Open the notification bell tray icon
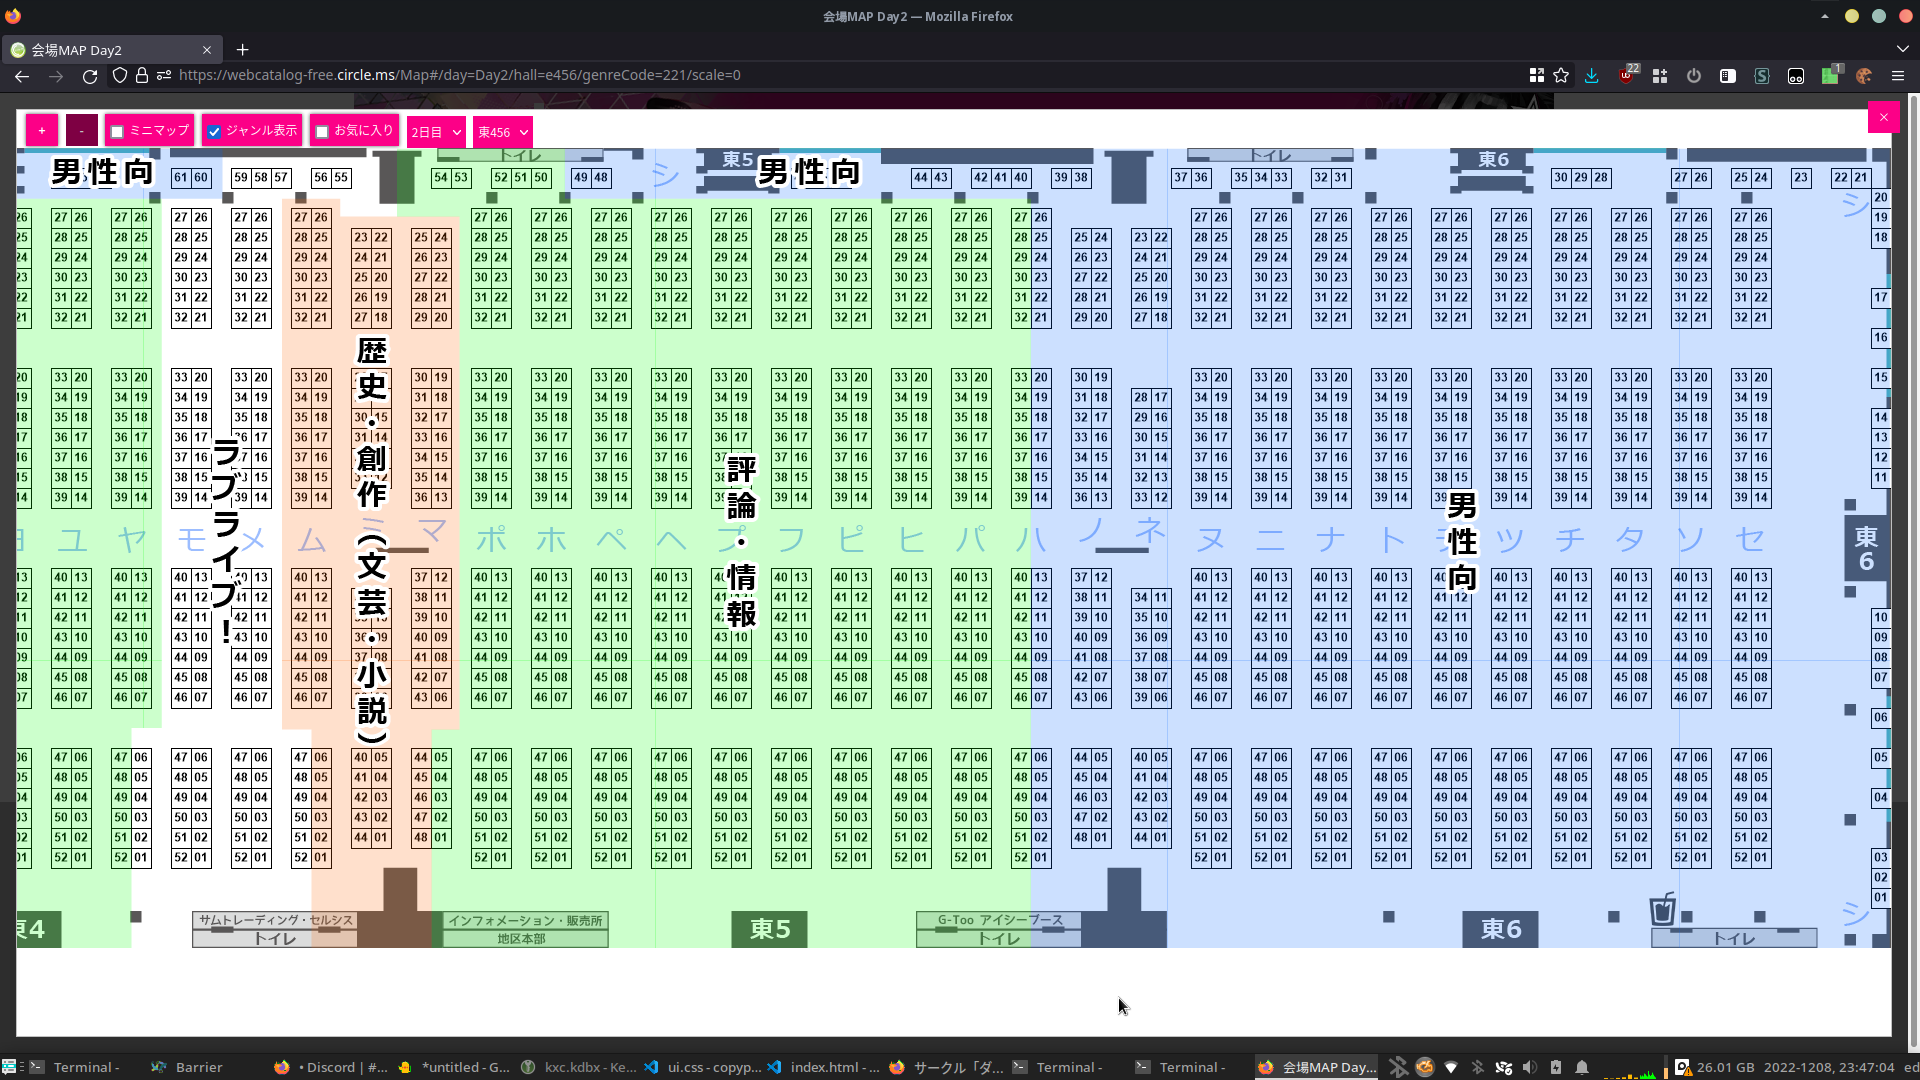 pos(1582,1067)
